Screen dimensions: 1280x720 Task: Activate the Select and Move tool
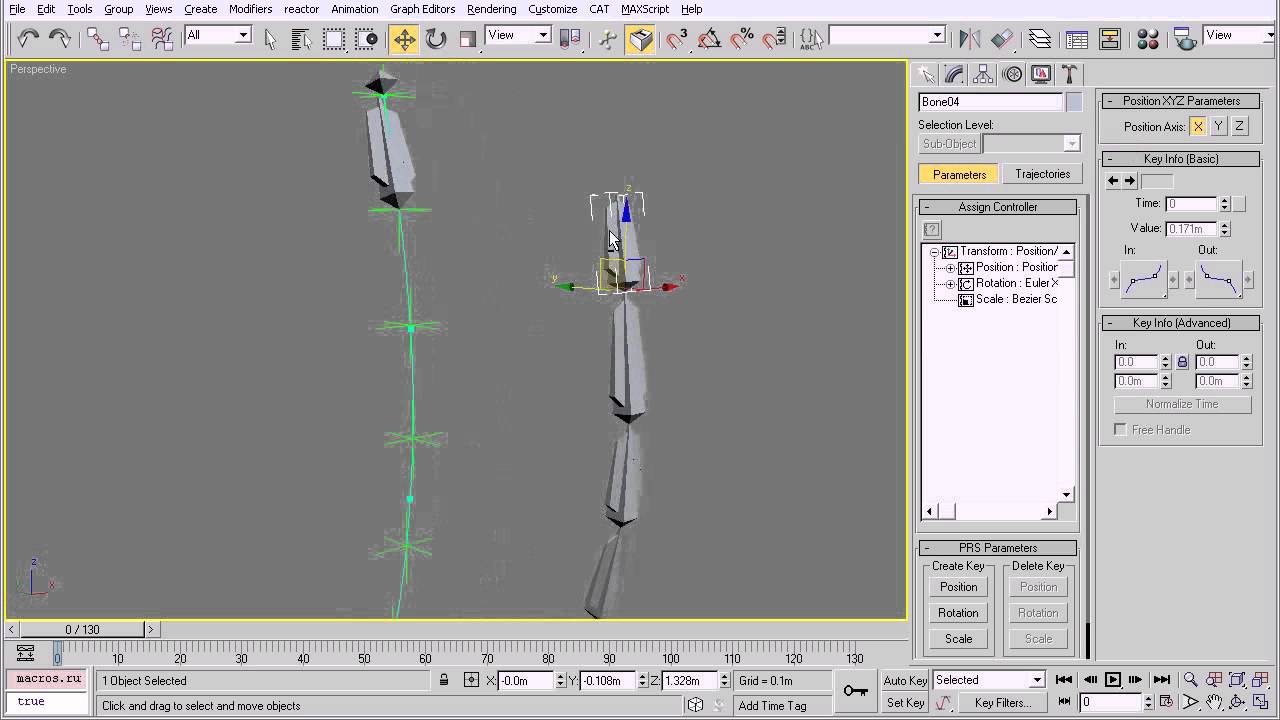404,39
